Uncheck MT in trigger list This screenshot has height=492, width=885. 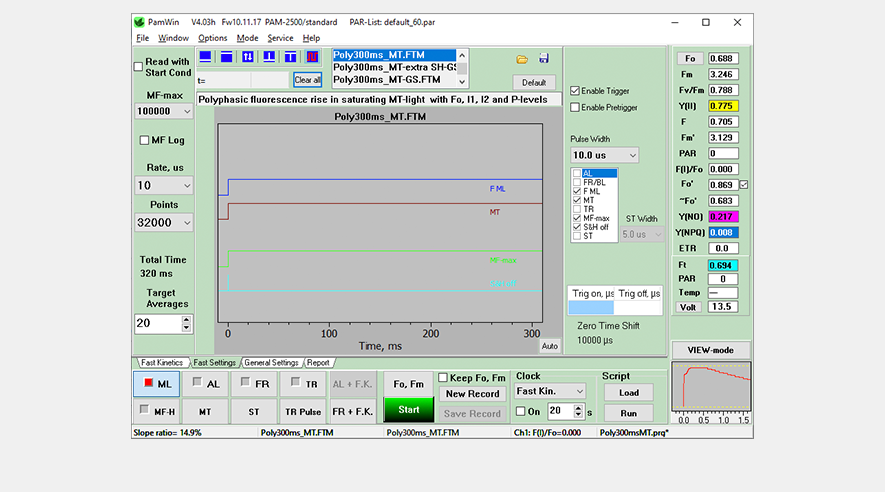pos(577,200)
